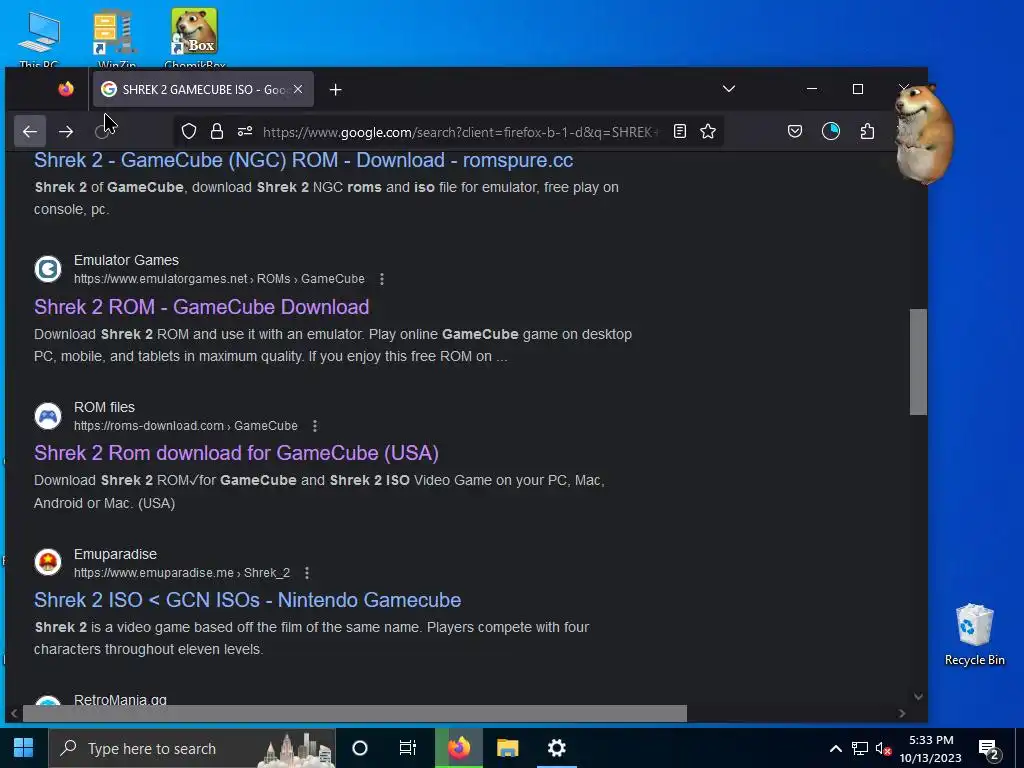Click the taskbar search box
This screenshot has height=768, width=1024.
192,748
